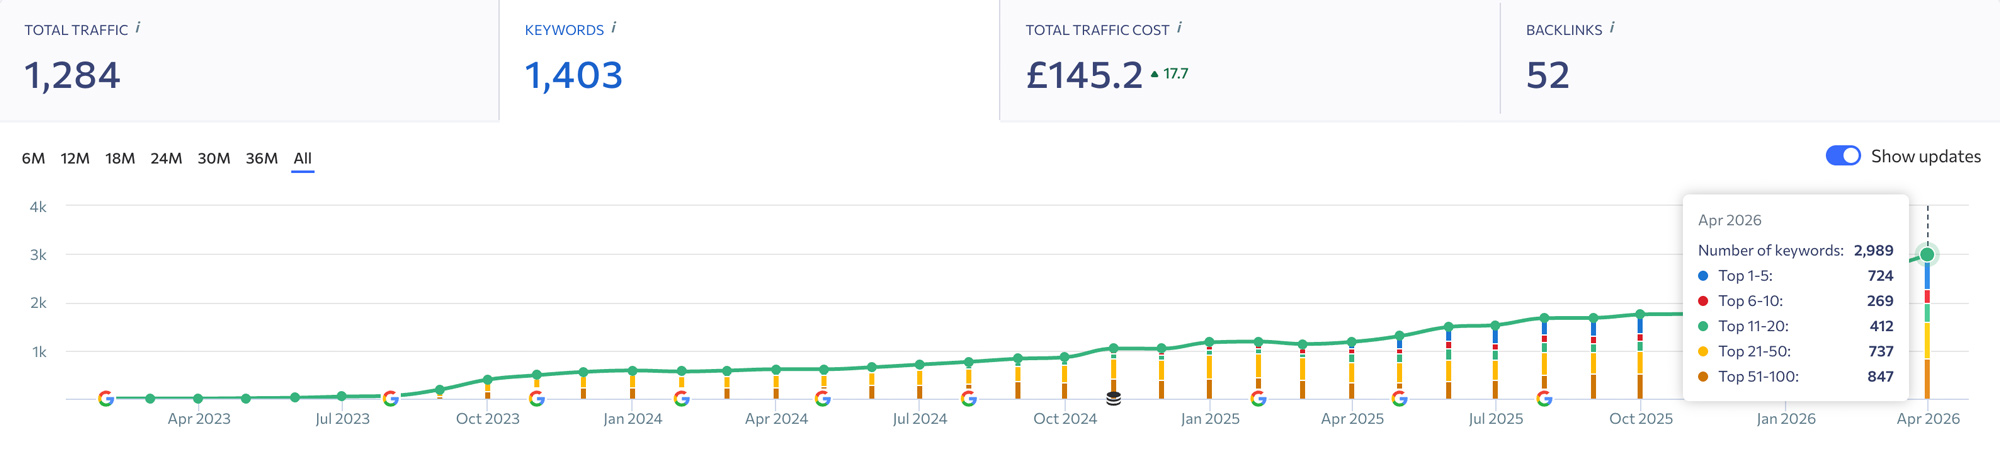The width and height of the screenshot is (2000, 450).
Task: Click the 2,989 keywords value in tooltip
Action: pos(1873,250)
